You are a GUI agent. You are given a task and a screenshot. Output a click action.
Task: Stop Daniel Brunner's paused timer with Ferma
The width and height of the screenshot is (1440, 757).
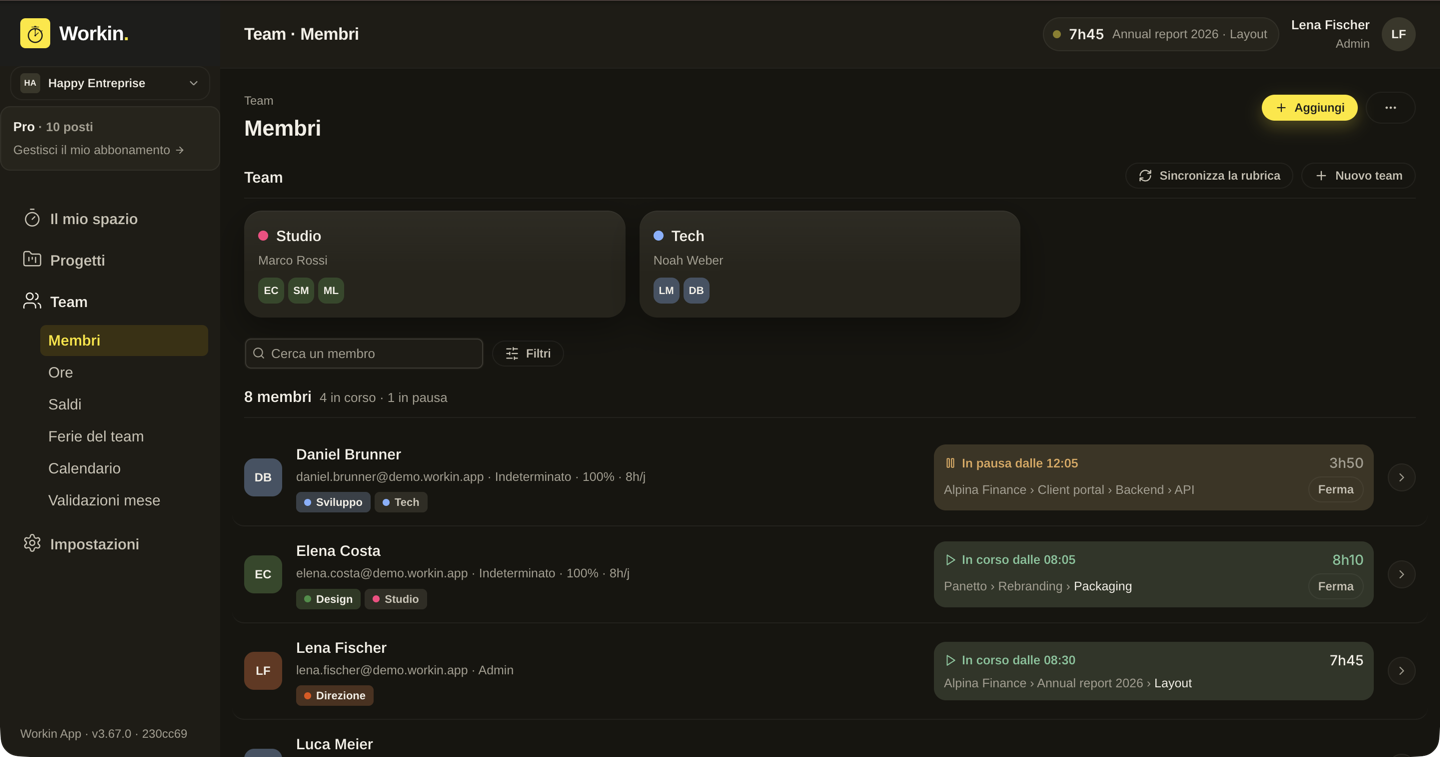tap(1335, 490)
